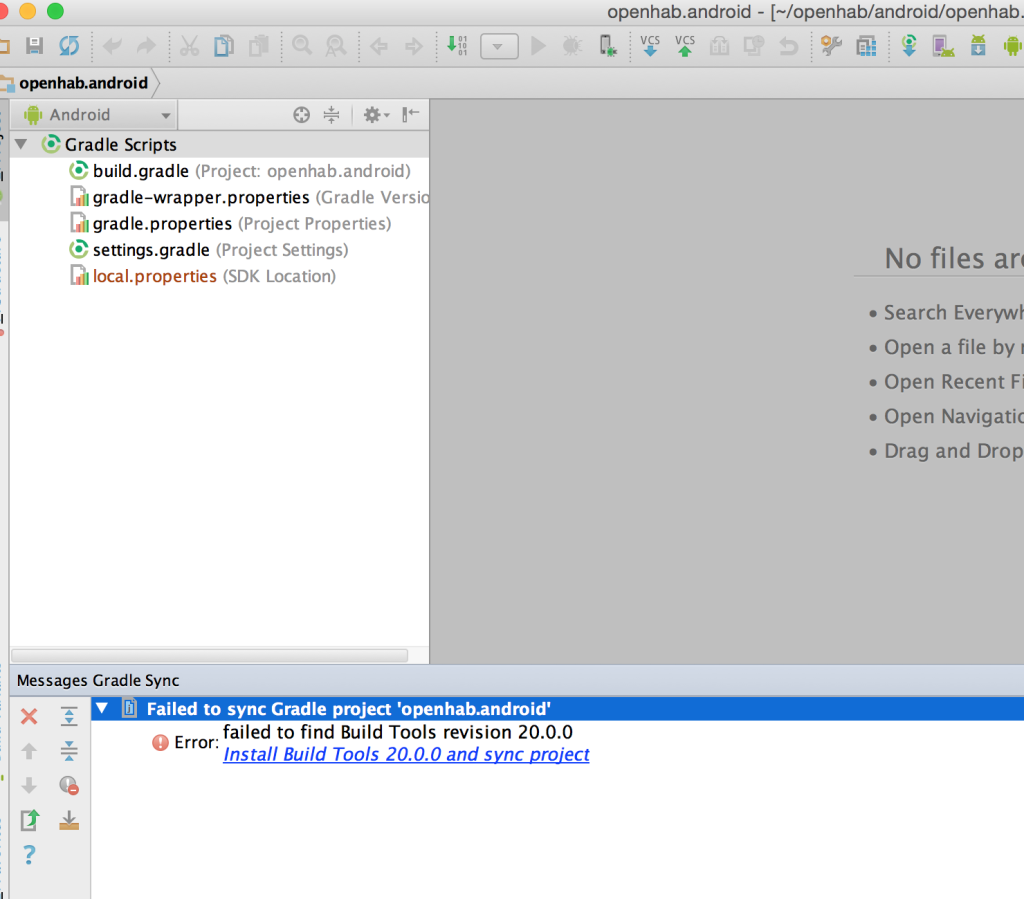This screenshot has height=899, width=1024.
Task: Close the Messages panel with red X
Action: pyautogui.click(x=29, y=716)
